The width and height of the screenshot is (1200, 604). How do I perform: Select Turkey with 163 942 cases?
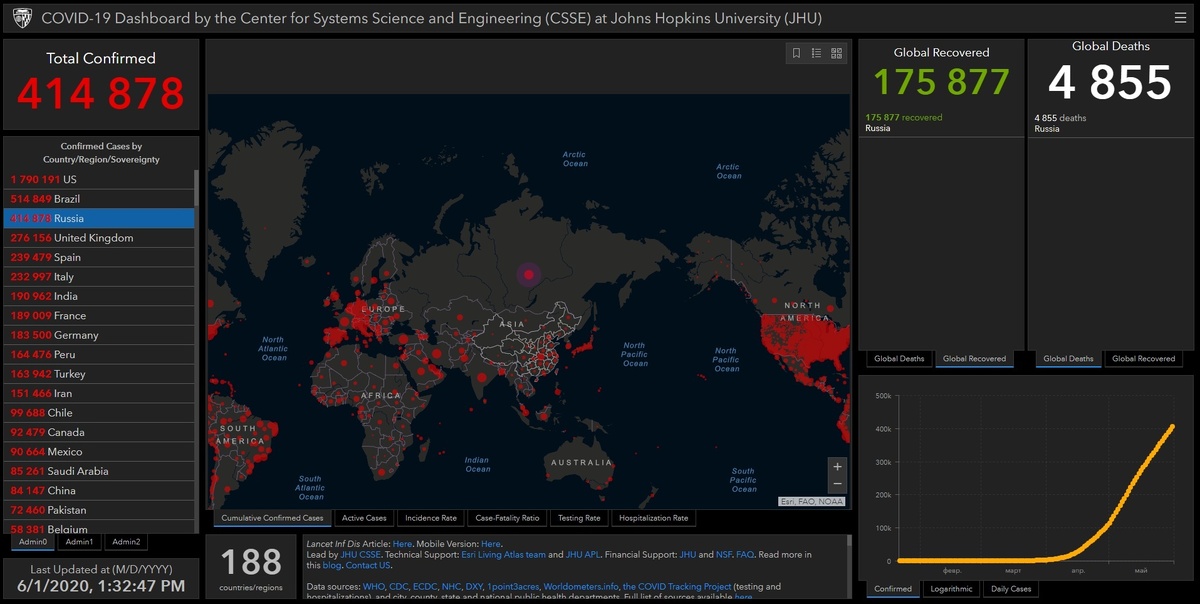click(100, 374)
